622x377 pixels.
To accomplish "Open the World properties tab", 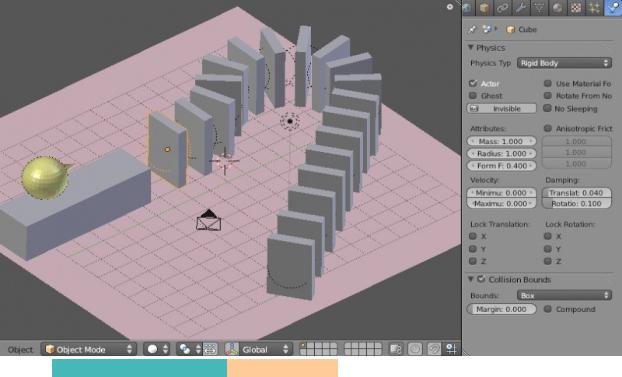I will click(468, 8).
